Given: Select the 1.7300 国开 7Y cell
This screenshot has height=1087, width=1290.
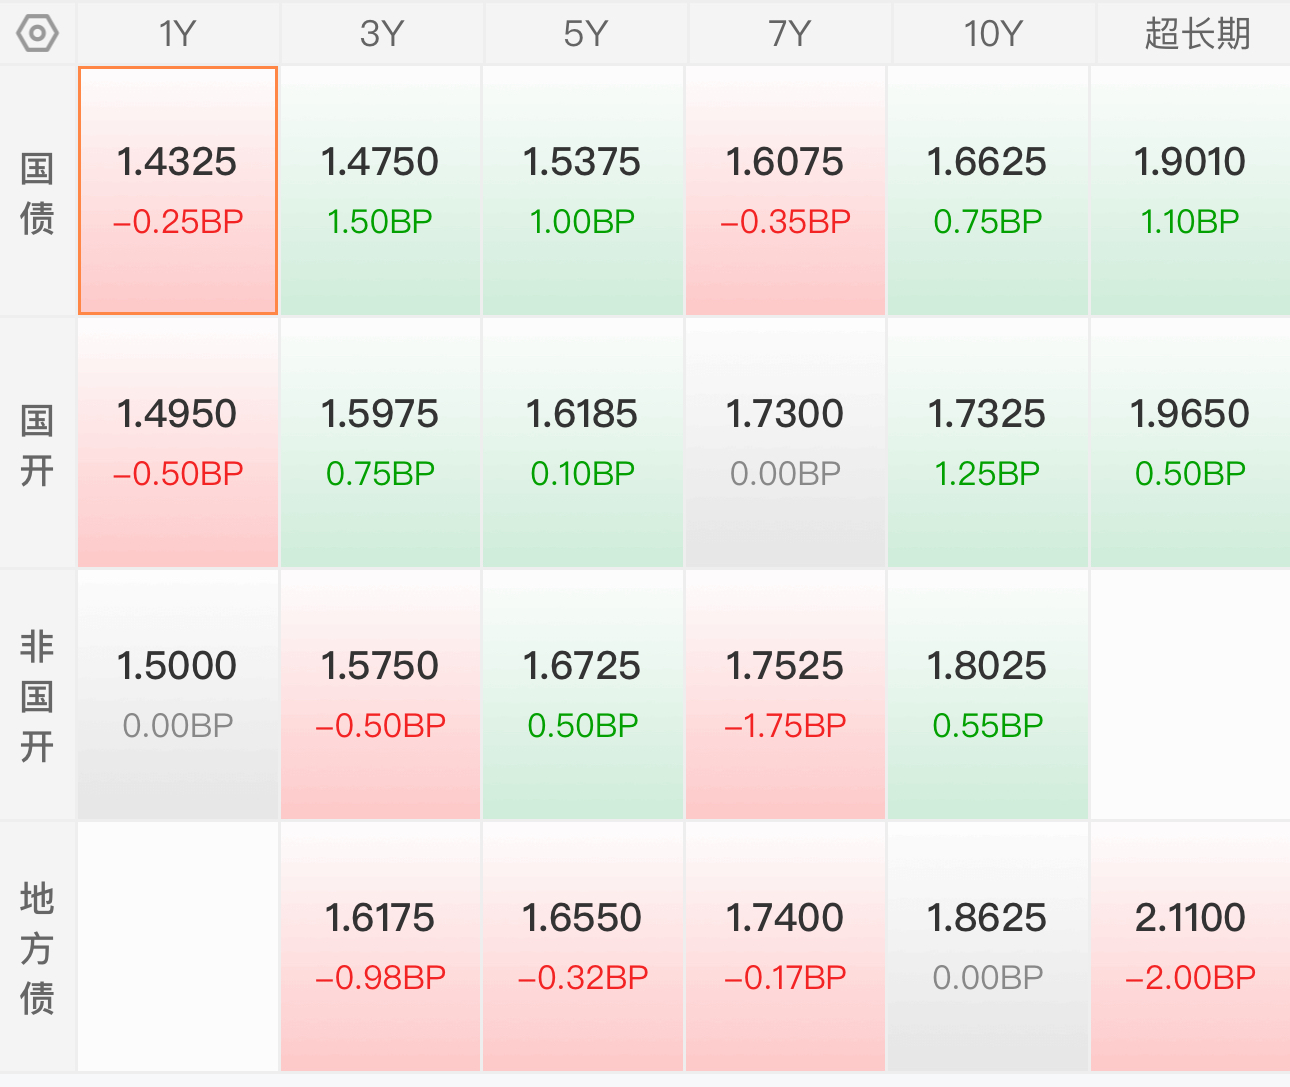Looking at the screenshot, I should pyautogui.click(x=785, y=443).
